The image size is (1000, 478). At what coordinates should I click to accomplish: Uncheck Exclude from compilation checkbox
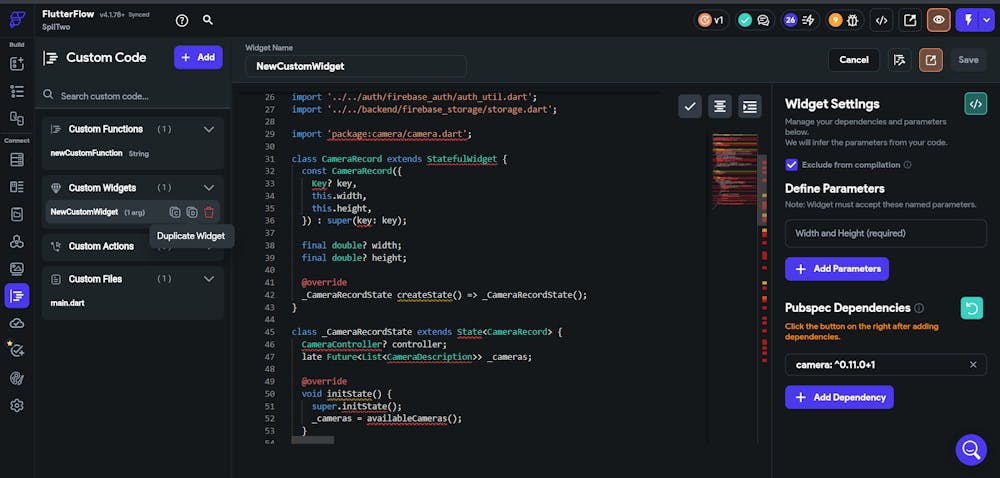coord(791,164)
